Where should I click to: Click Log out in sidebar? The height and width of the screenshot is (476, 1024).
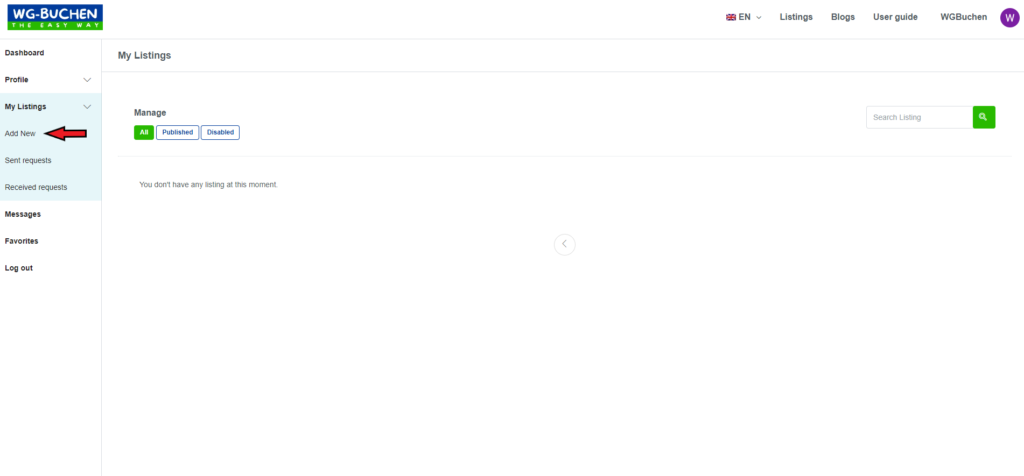click(x=18, y=268)
